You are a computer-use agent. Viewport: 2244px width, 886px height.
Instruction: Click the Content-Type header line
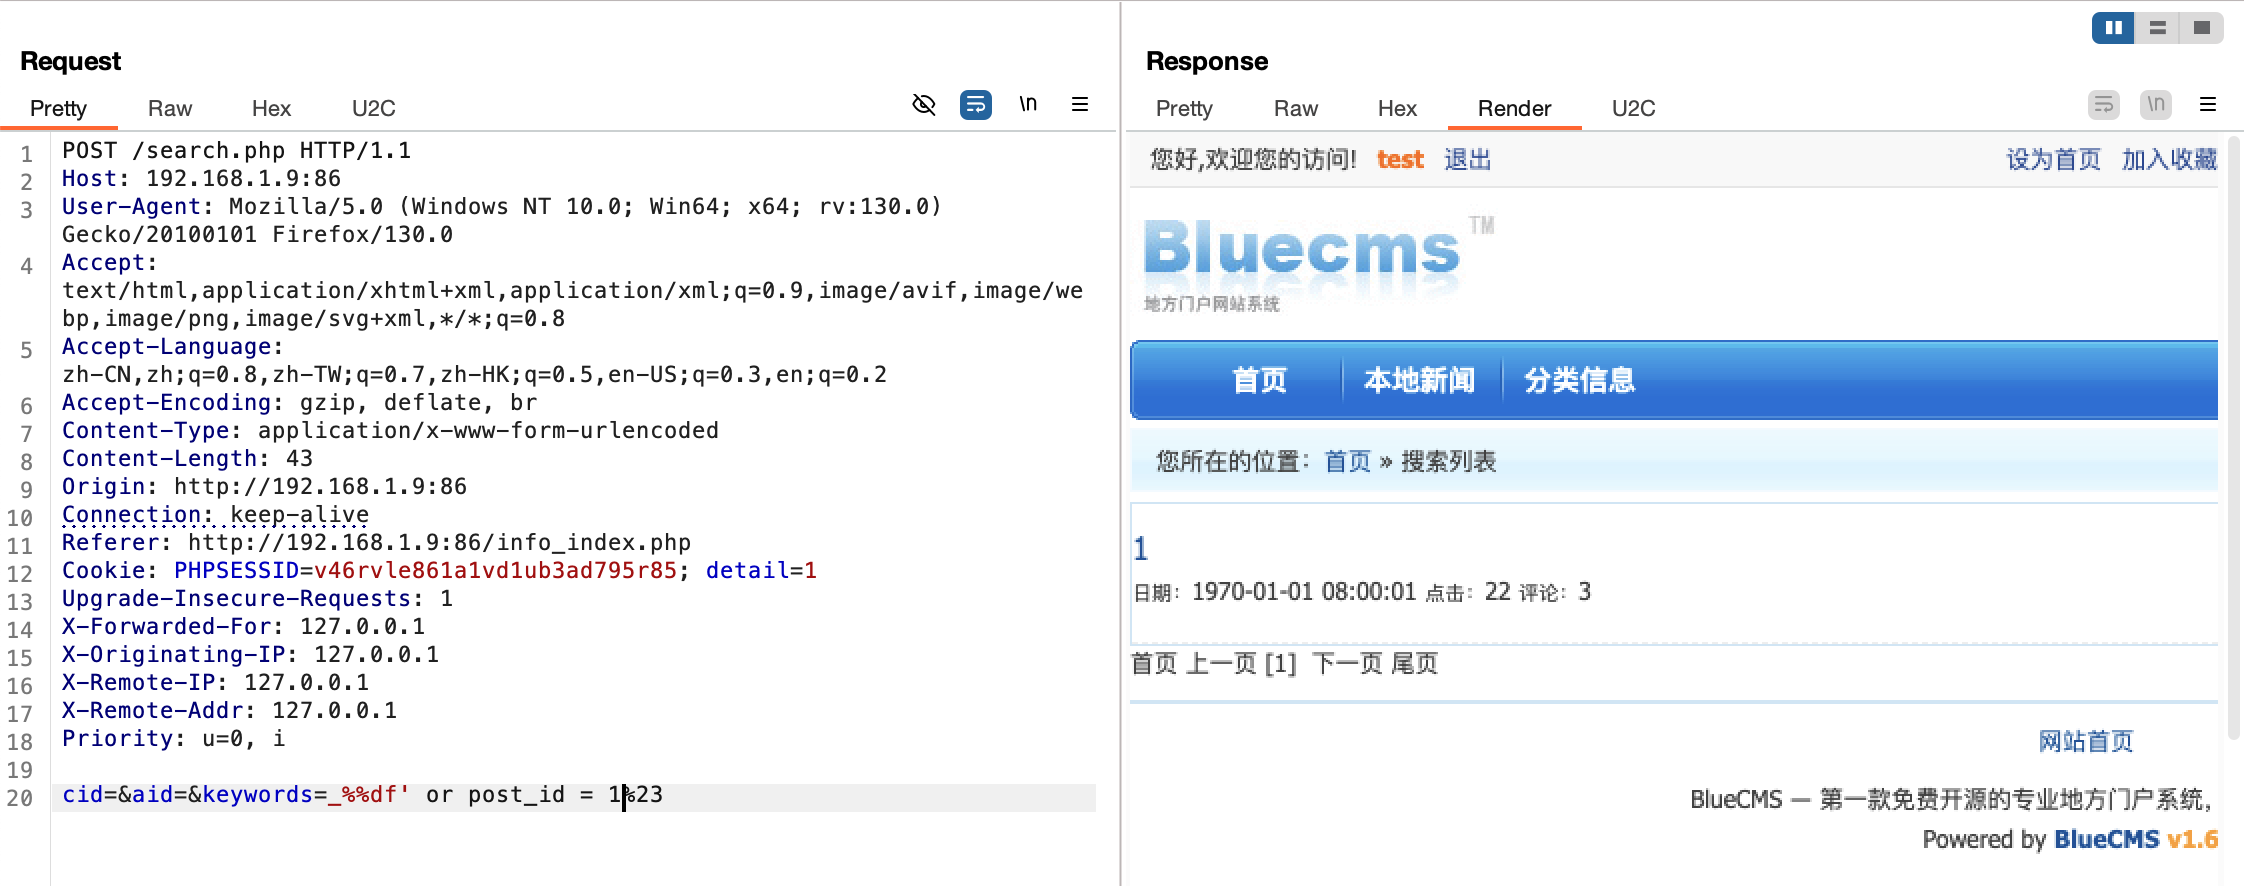click(x=390, y=430)
